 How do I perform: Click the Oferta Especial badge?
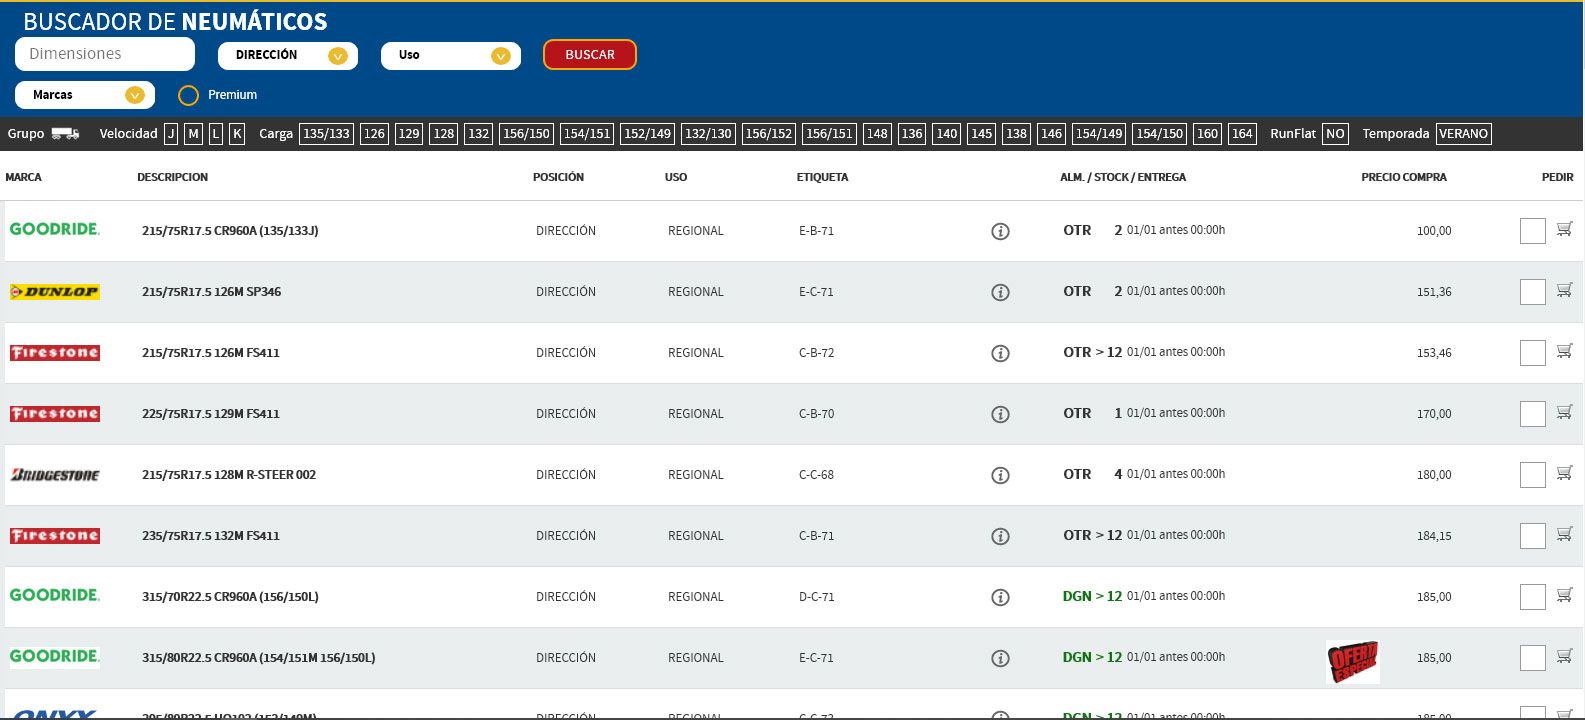[1352, 661]
